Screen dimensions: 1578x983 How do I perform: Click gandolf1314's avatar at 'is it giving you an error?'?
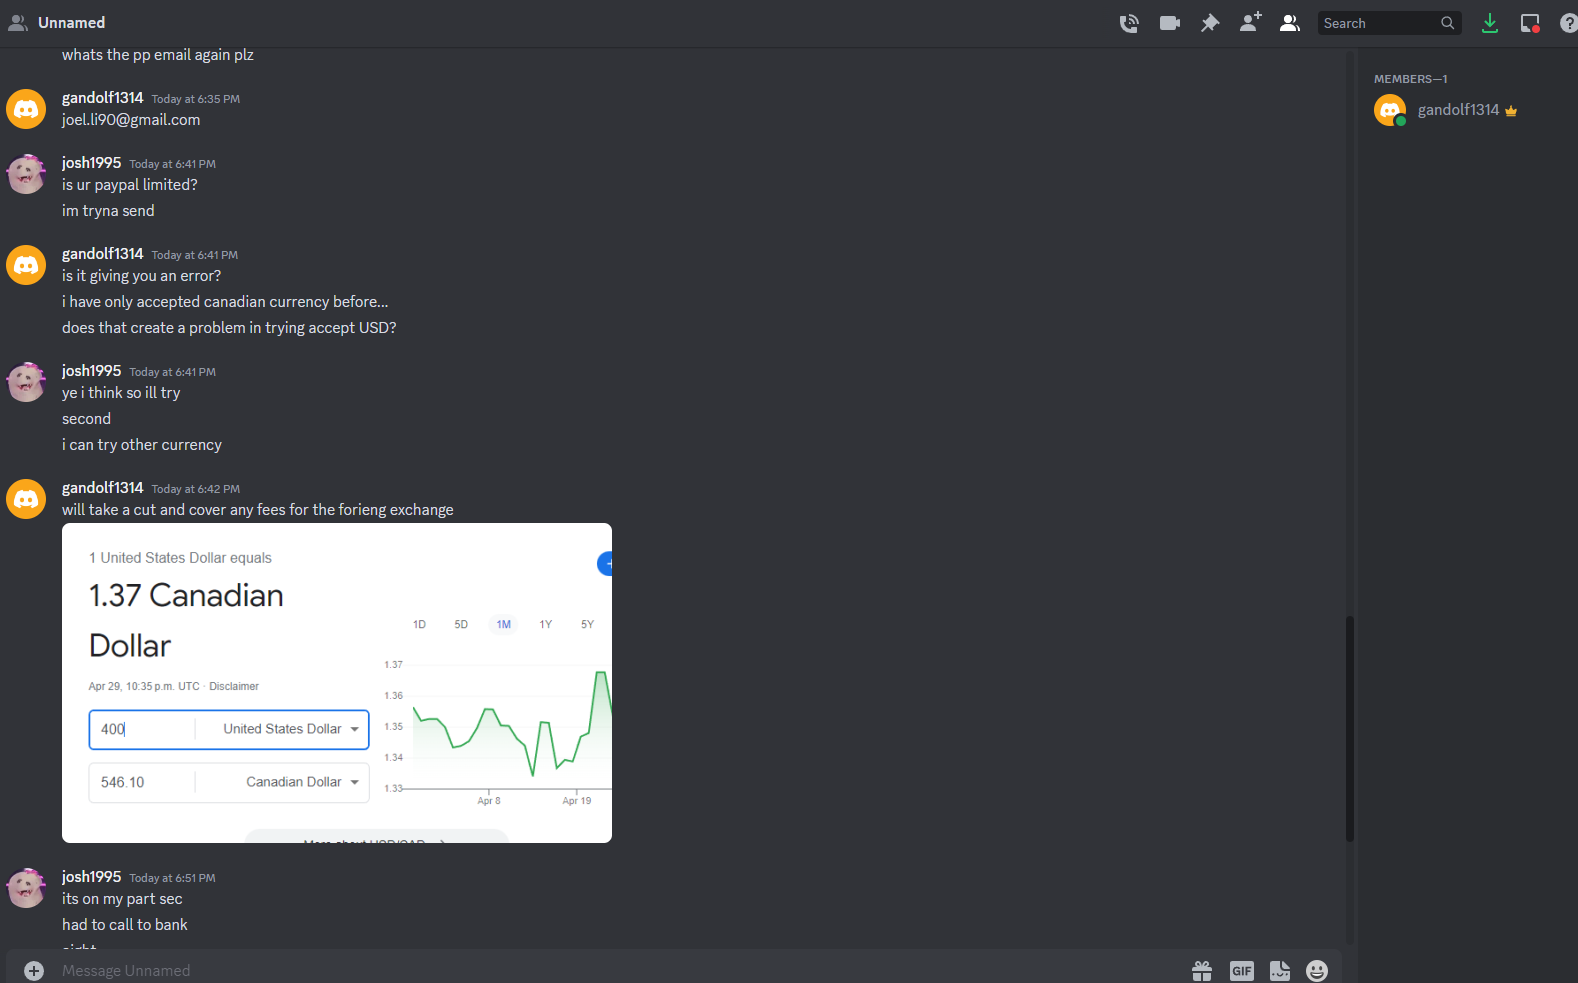(26, 264)
